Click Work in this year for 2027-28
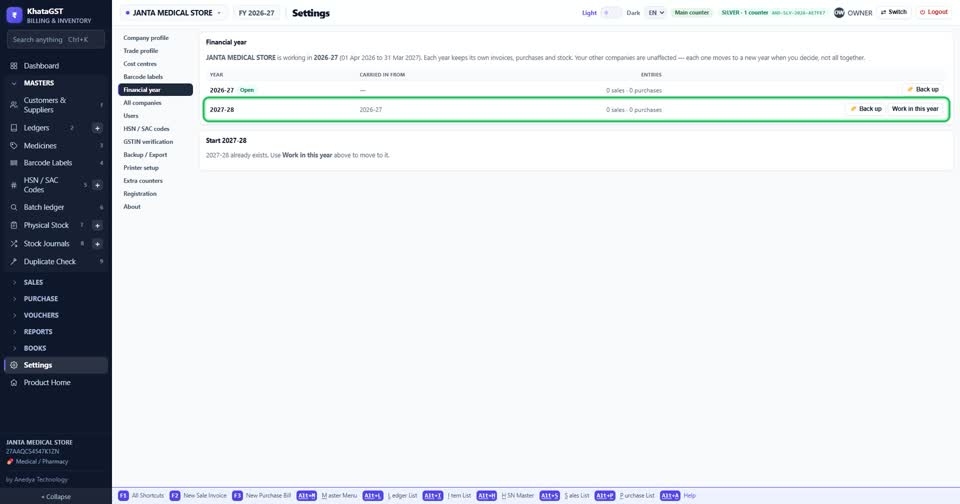The image size is (960, 504). 915,109
